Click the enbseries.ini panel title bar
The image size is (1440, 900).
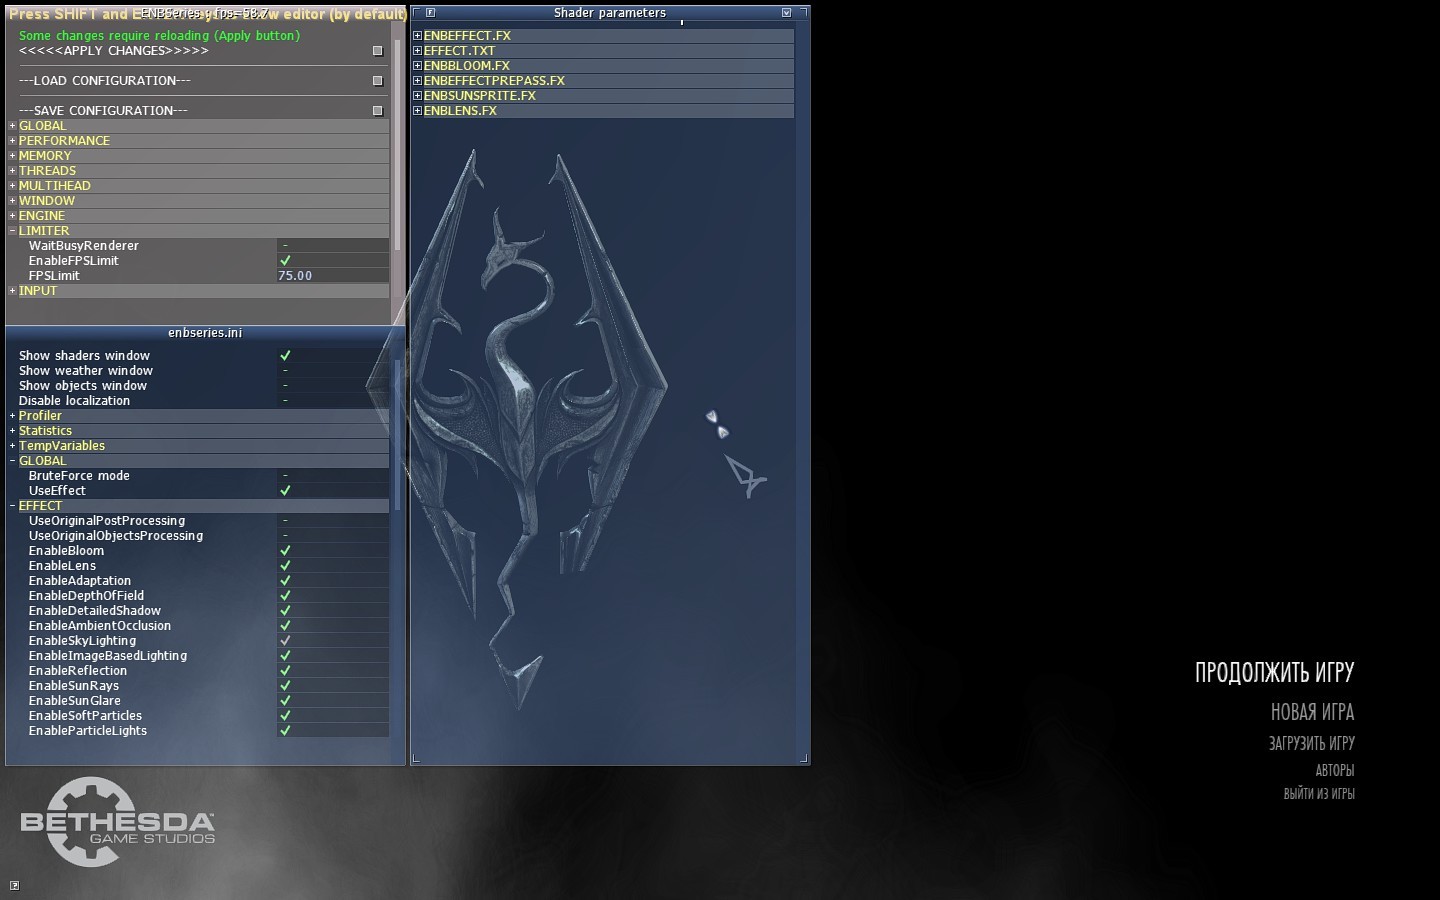click(x=205, y=333)
